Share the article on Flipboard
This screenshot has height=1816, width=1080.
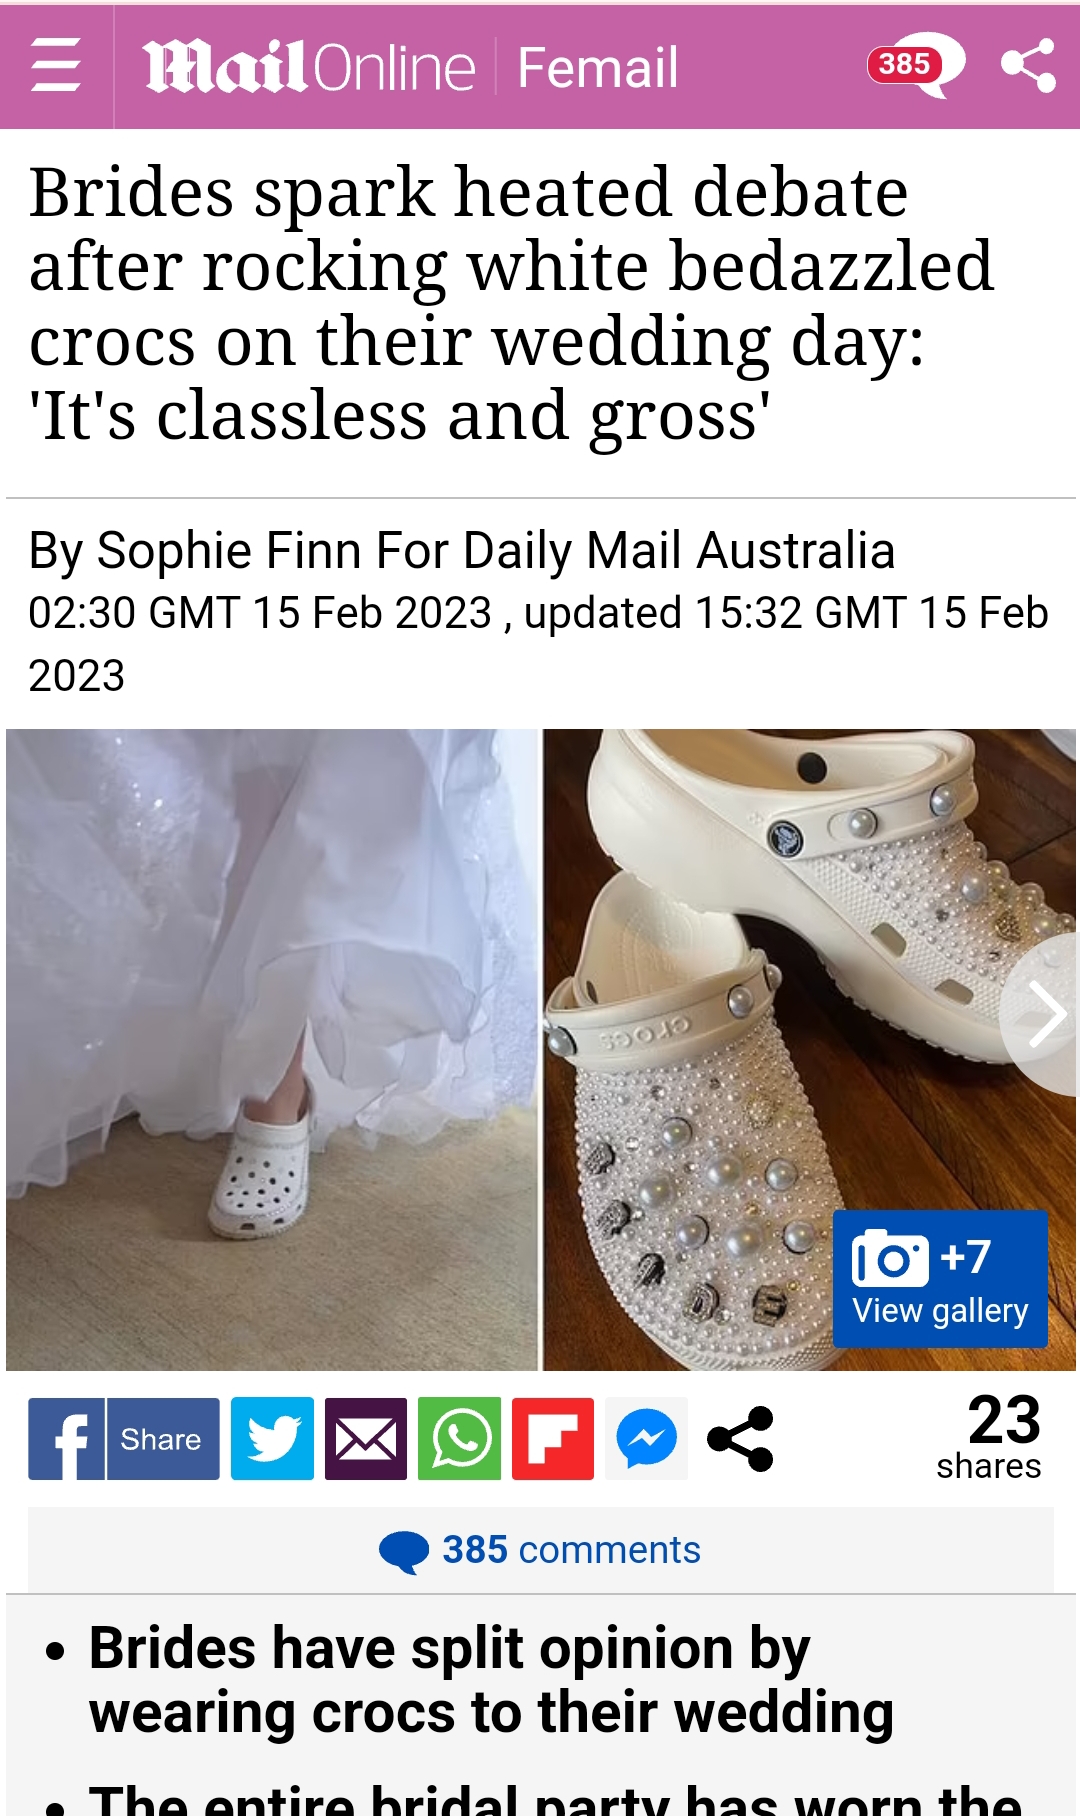[x=553, y=1439]
